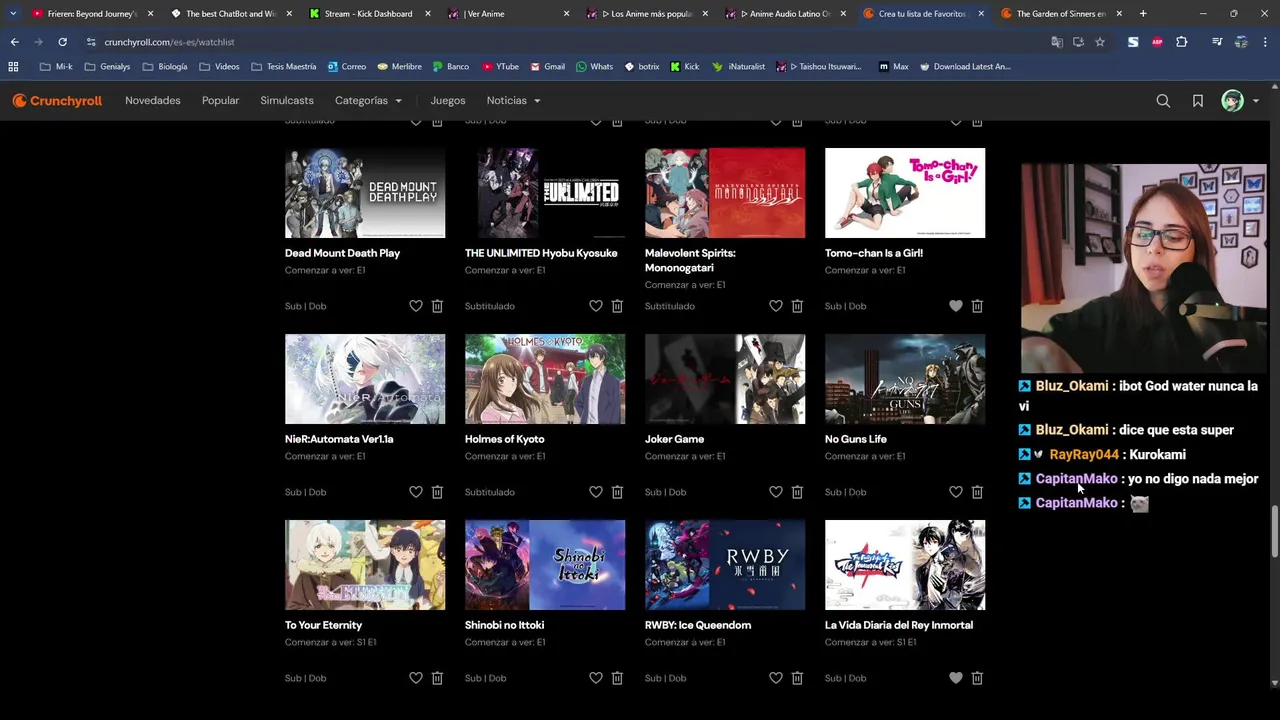Switch to The Garden of Sinners tab
The height and width of the screenshot is (720, 1280).
pos(1059,14)
